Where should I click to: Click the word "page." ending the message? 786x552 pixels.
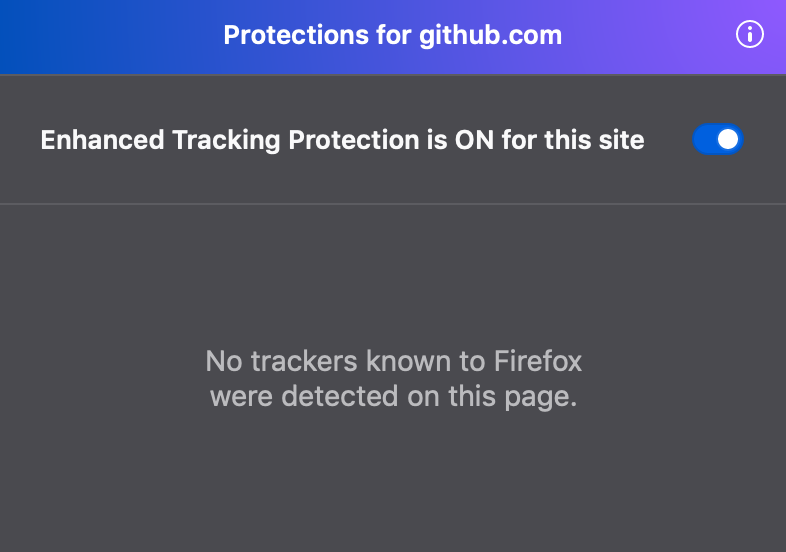544,397
